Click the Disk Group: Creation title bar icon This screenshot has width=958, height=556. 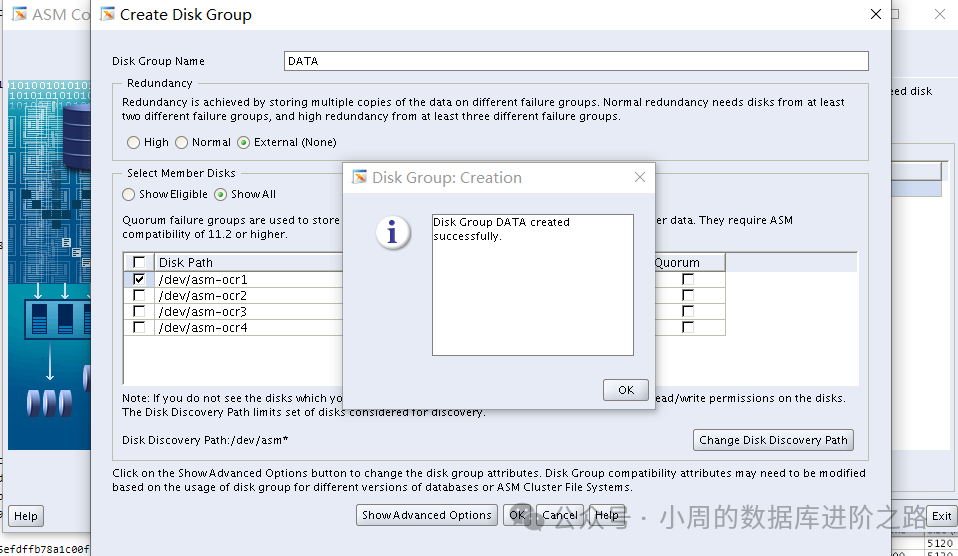[360, 178]
